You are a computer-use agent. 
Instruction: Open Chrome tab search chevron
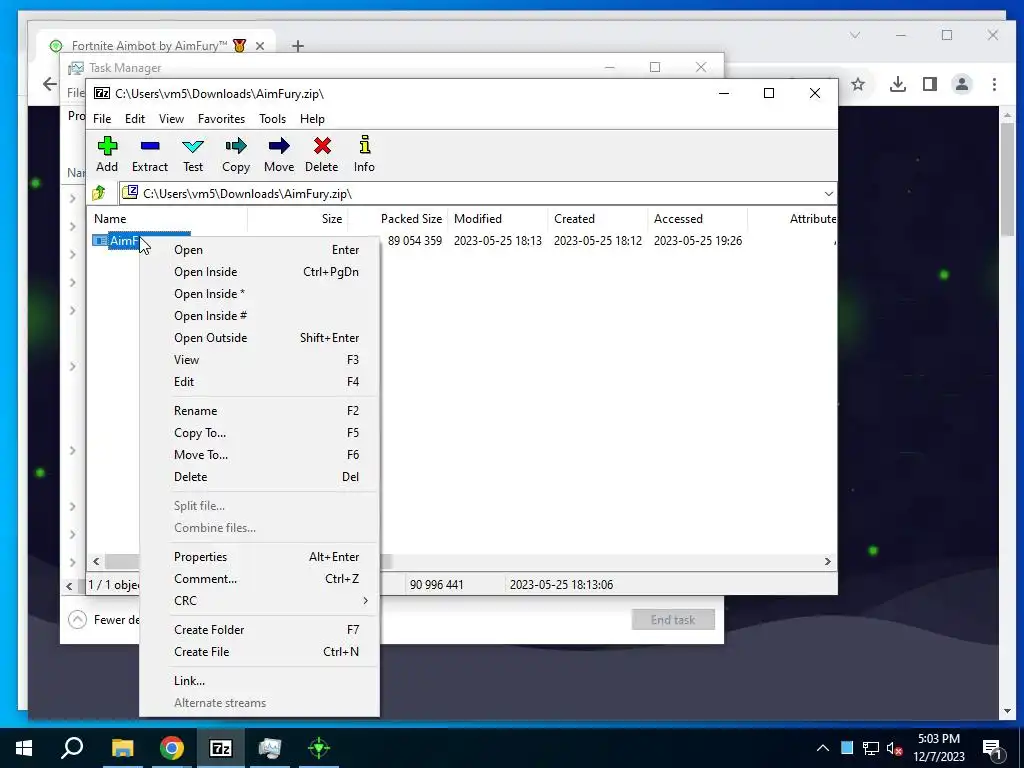[x=855, y=35]
